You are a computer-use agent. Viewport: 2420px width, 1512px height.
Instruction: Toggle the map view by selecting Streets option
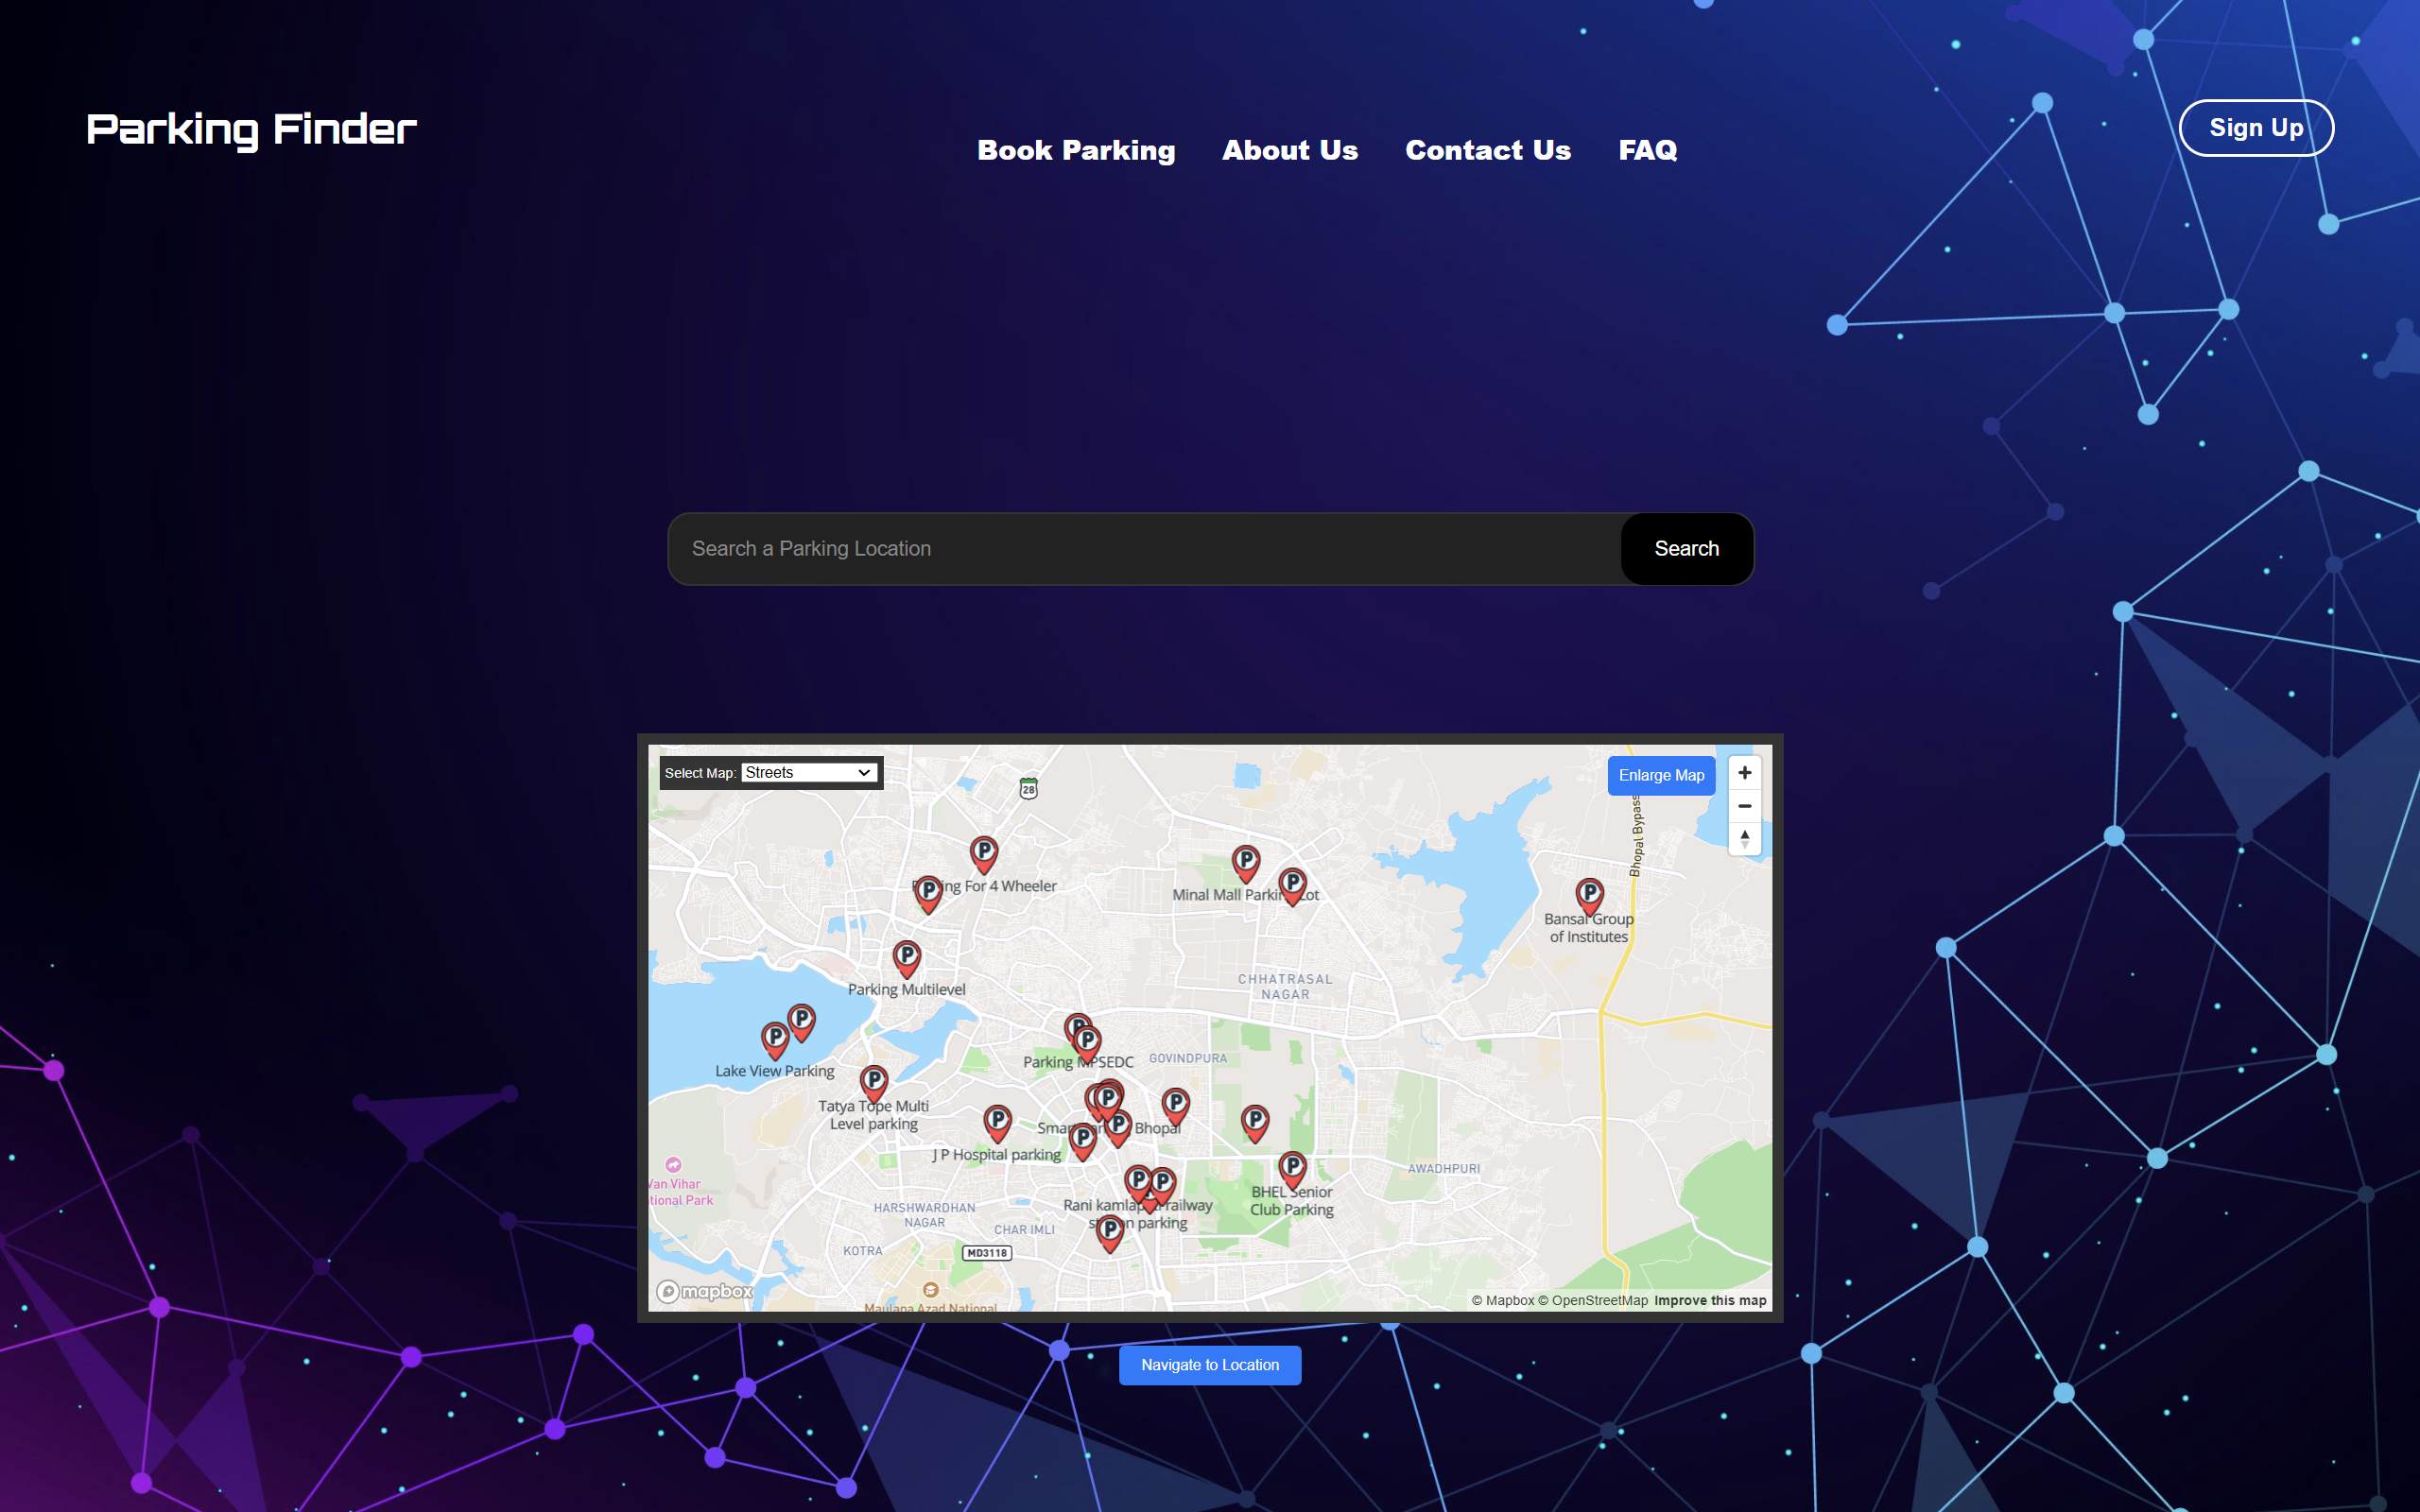806,772
